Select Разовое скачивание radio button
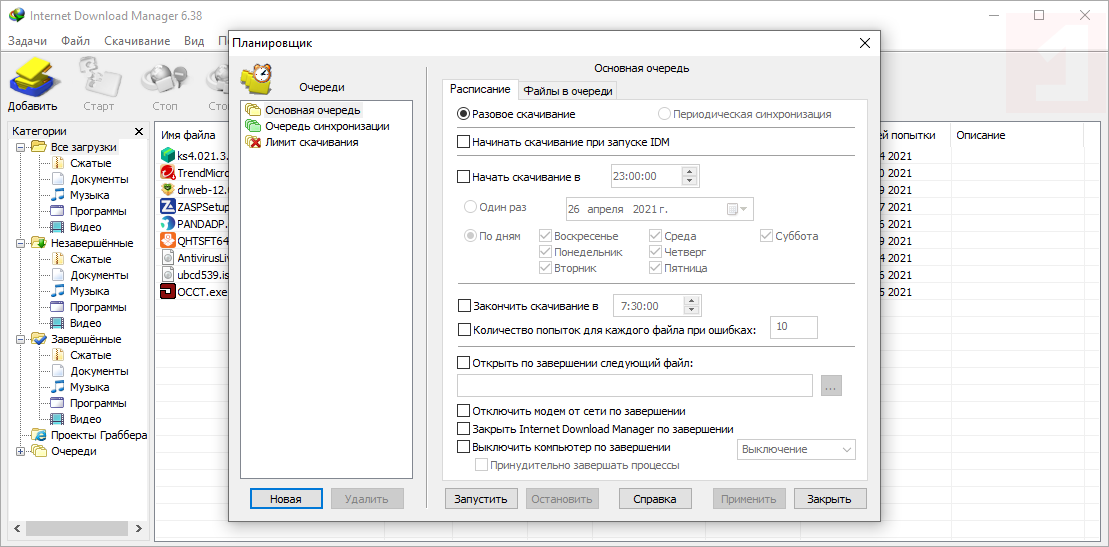The width and height of the screenshot is (1109, 547). coord(463,113)
